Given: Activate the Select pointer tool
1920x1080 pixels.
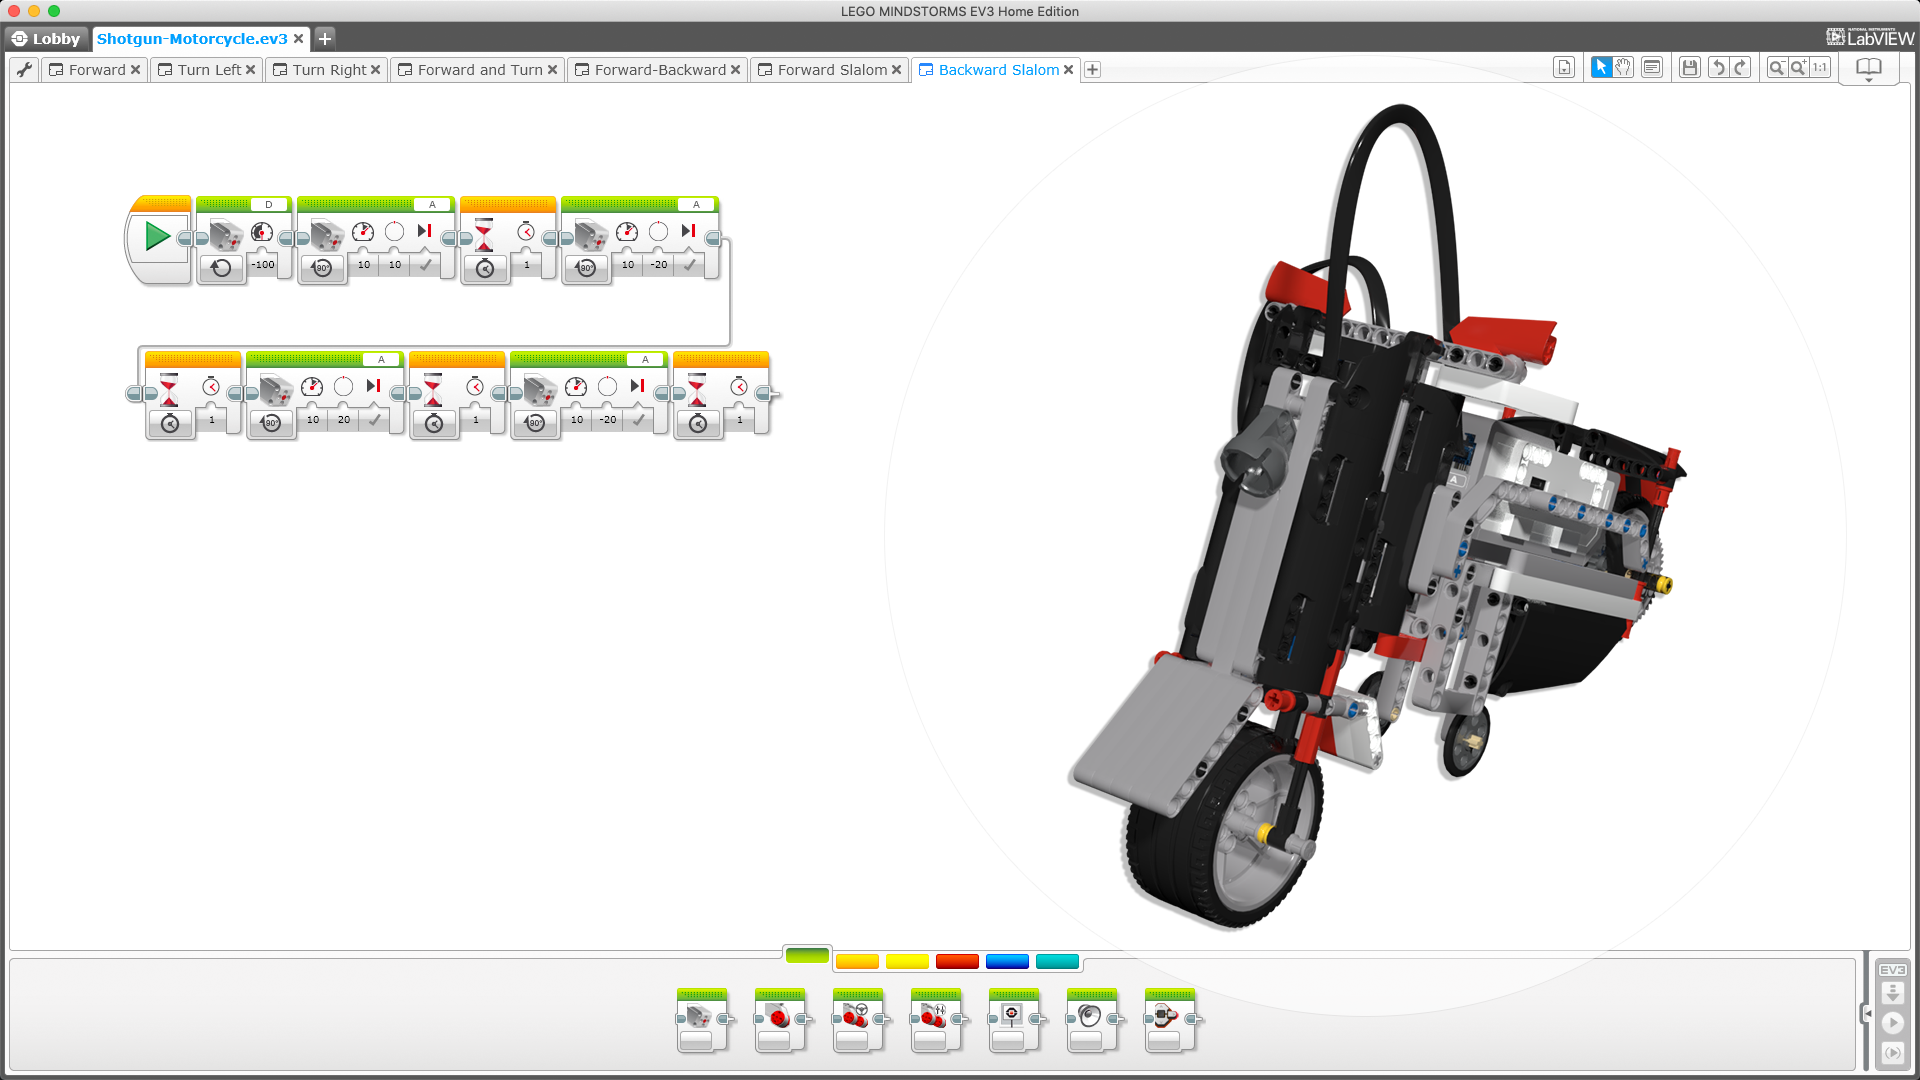Looking at the screenshot, I should pyautogui.click(x=1601, y=68).
